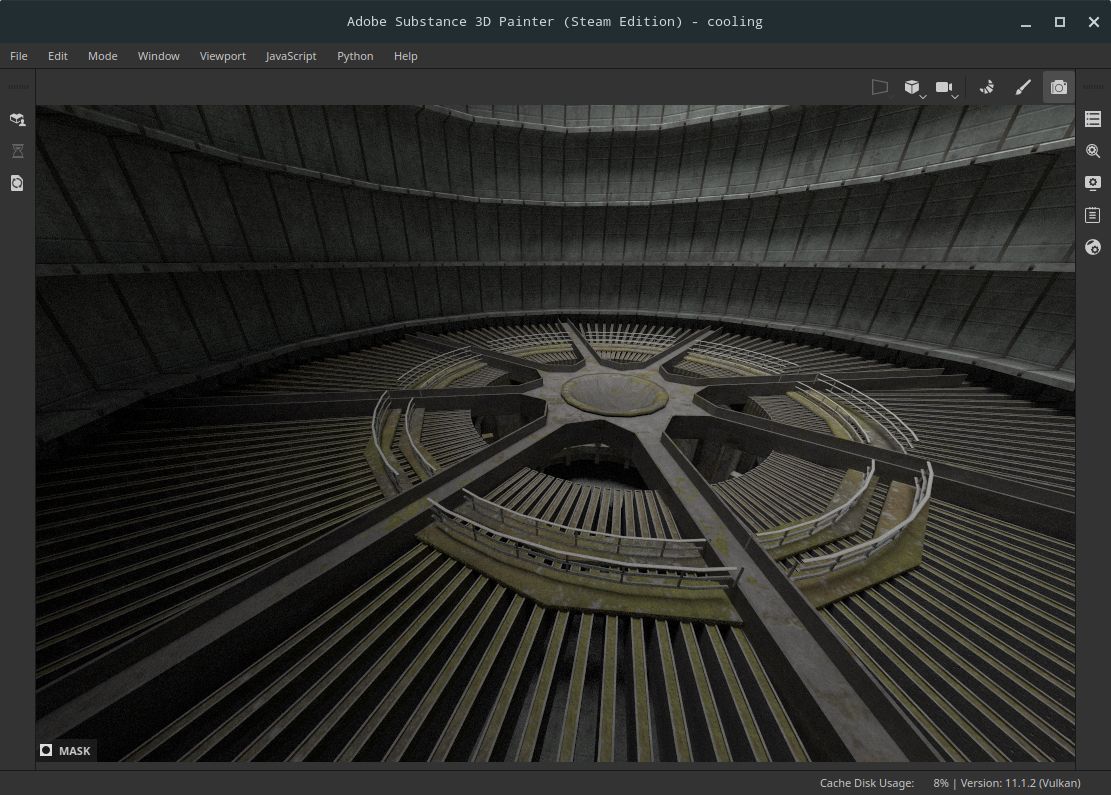Close the Substance 3D Painter window

click(1093, 22)
